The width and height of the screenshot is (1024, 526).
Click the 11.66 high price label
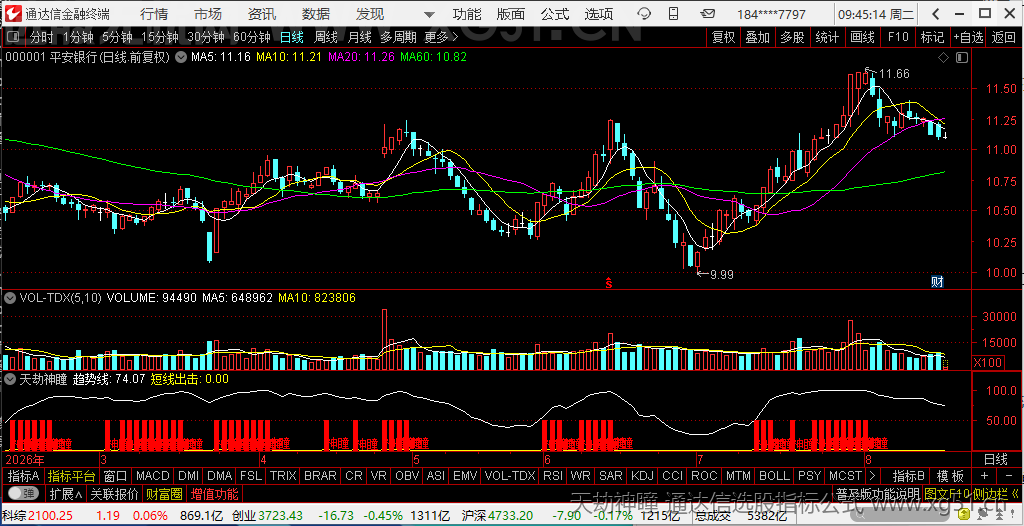894,74
